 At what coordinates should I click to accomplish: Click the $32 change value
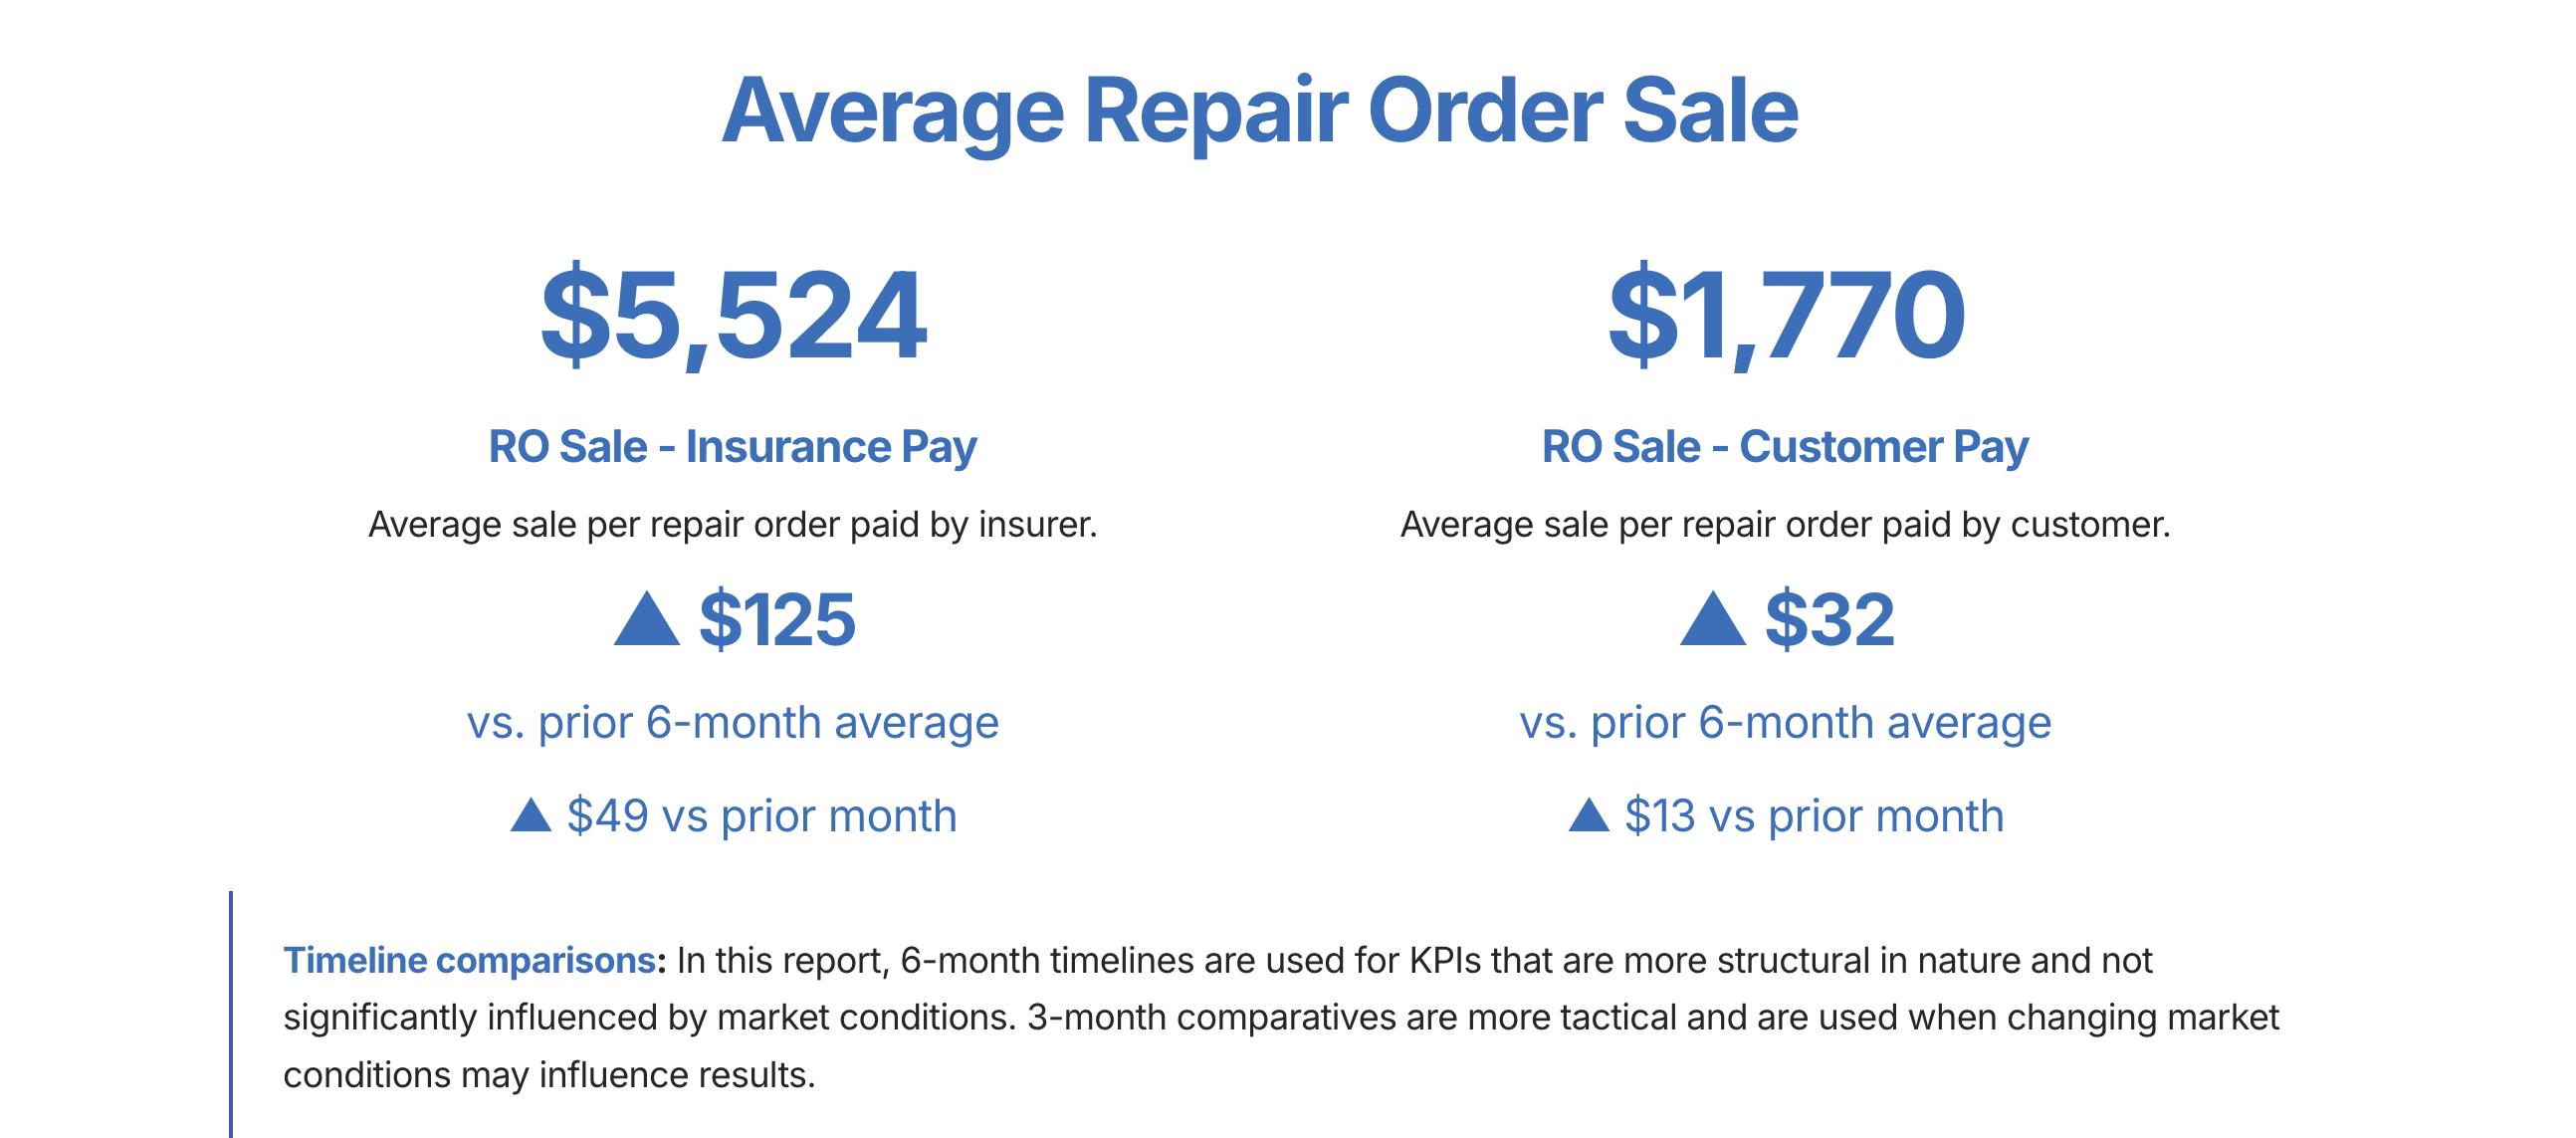coord(1829,620)
